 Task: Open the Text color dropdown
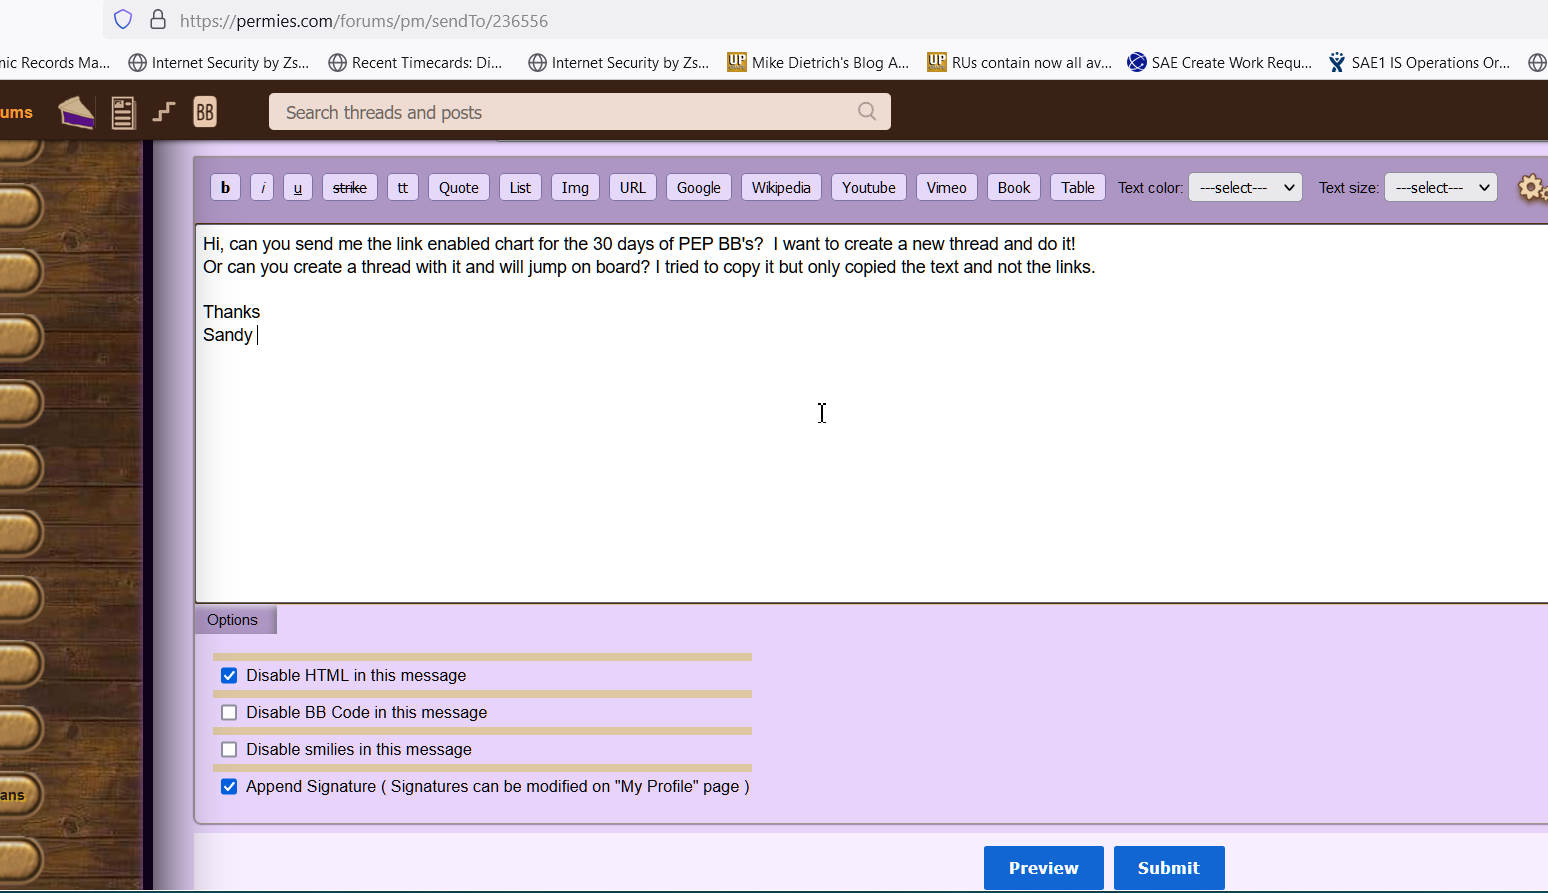coord(1245,188)
